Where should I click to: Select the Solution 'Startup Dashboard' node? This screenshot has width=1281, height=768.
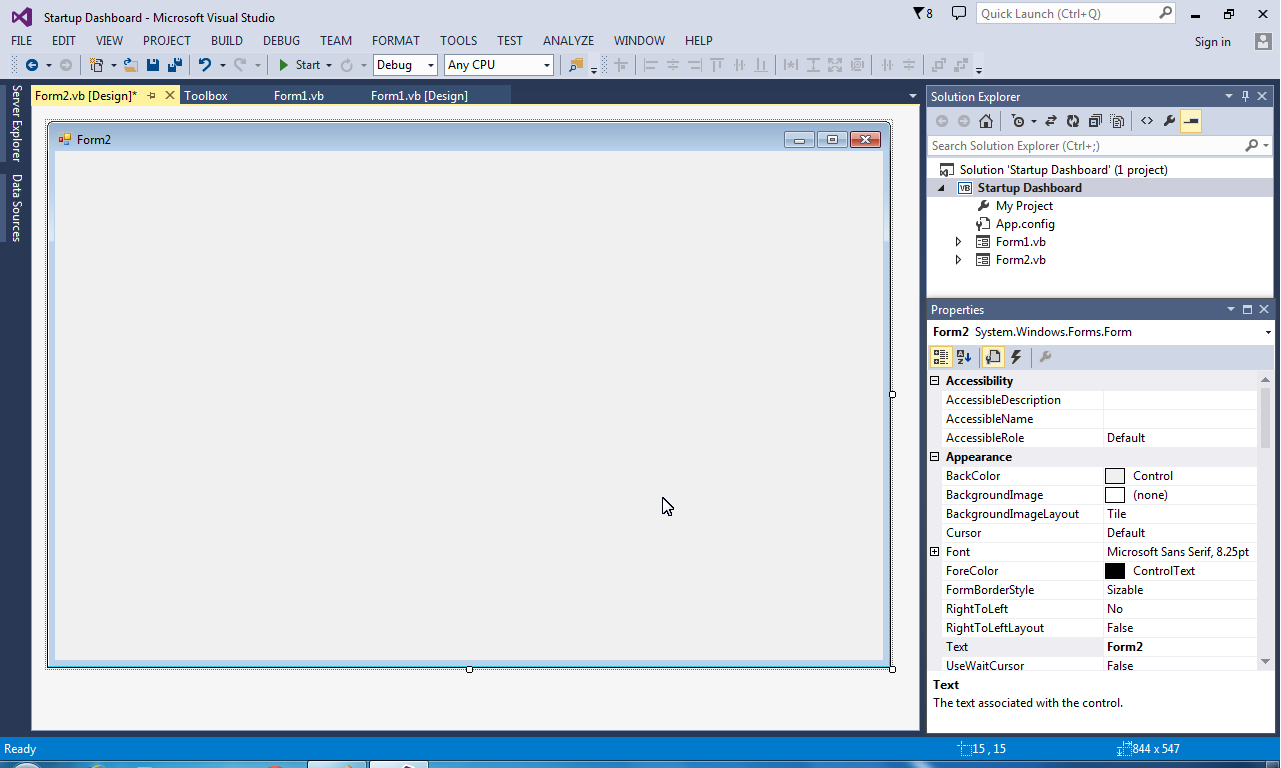click(1063, 170)
